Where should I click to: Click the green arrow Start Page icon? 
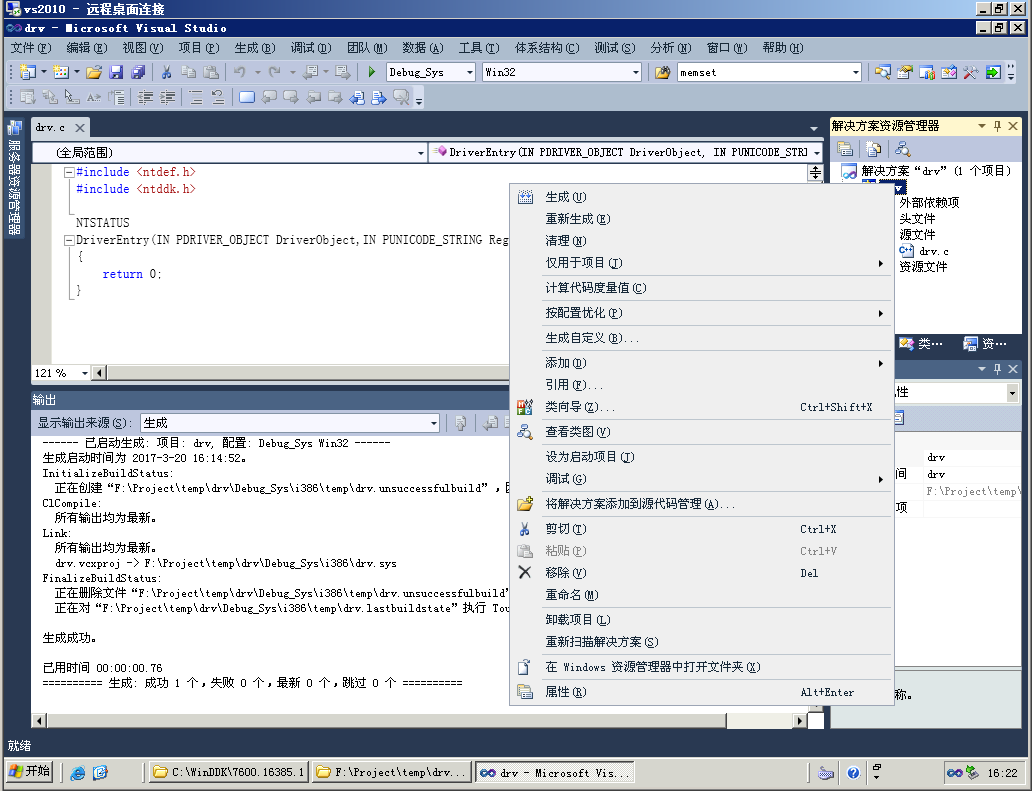(x=993, y=72)
